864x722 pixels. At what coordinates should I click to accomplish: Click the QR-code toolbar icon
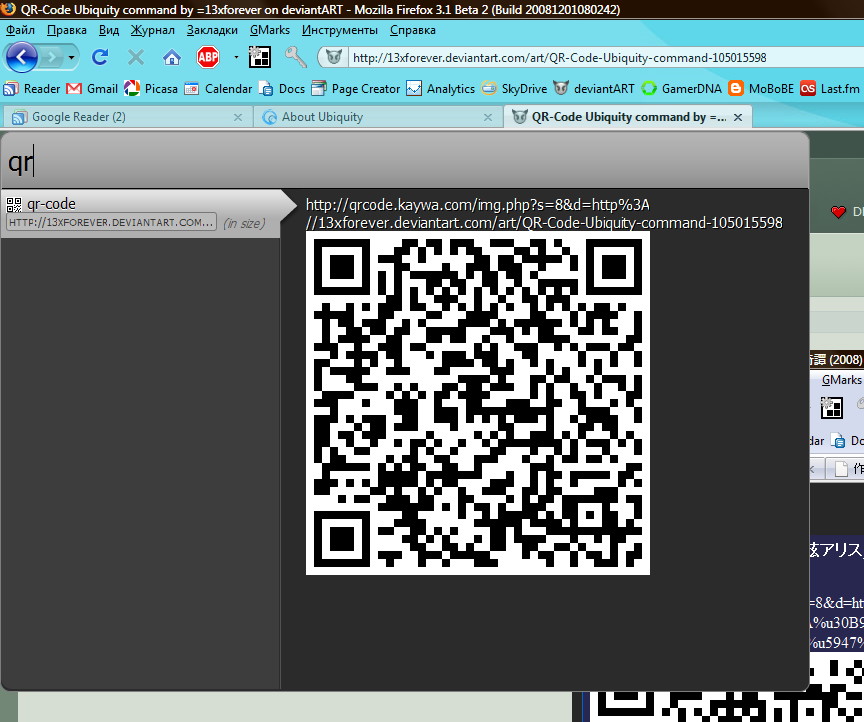coord(260,57)
